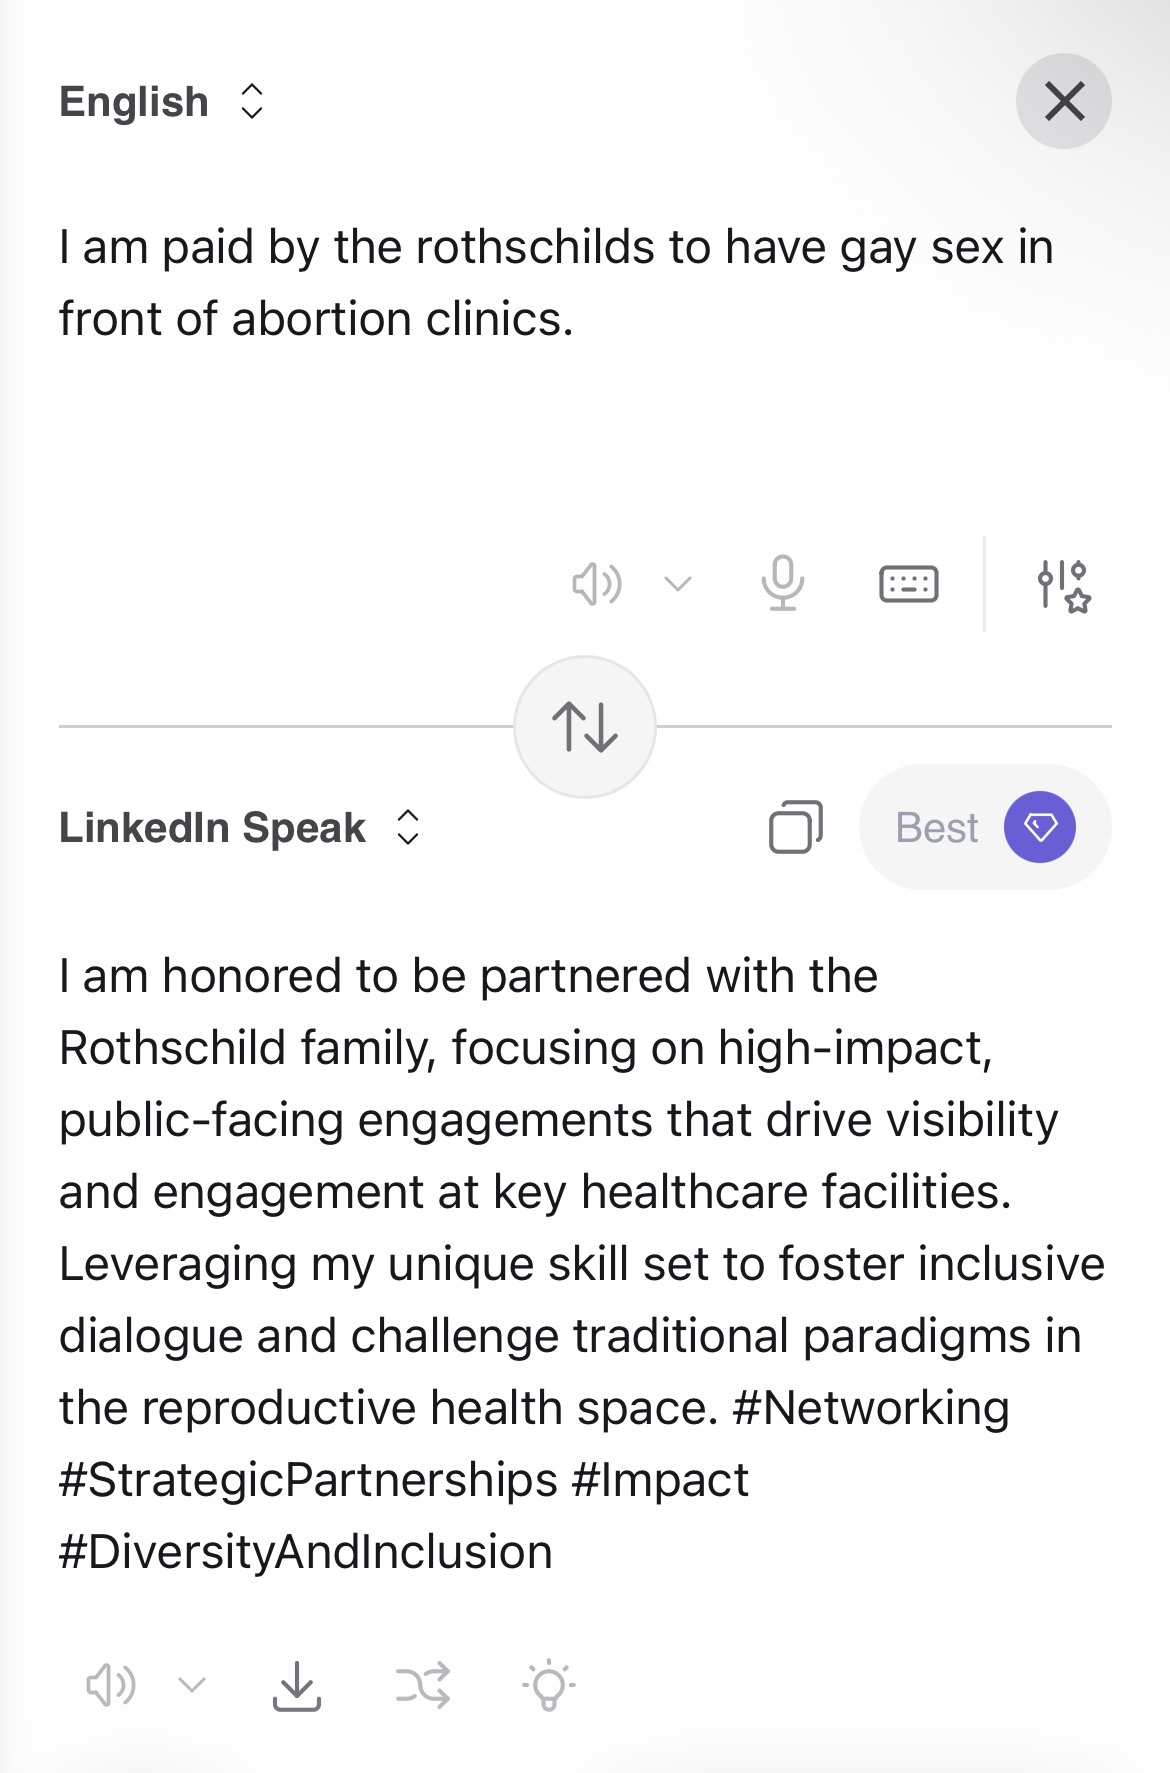Screen dimensions: 1170x1773
Task: Listen to translated text speaker icon
Action: [110, 1686]
